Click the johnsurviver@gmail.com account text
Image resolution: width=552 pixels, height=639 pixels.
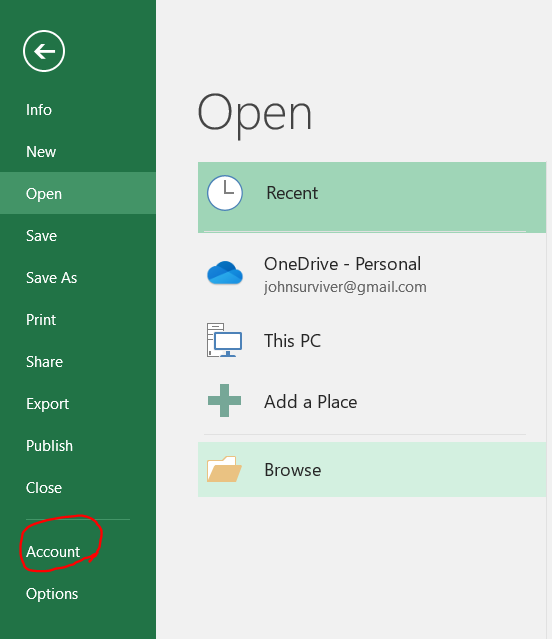345,287
